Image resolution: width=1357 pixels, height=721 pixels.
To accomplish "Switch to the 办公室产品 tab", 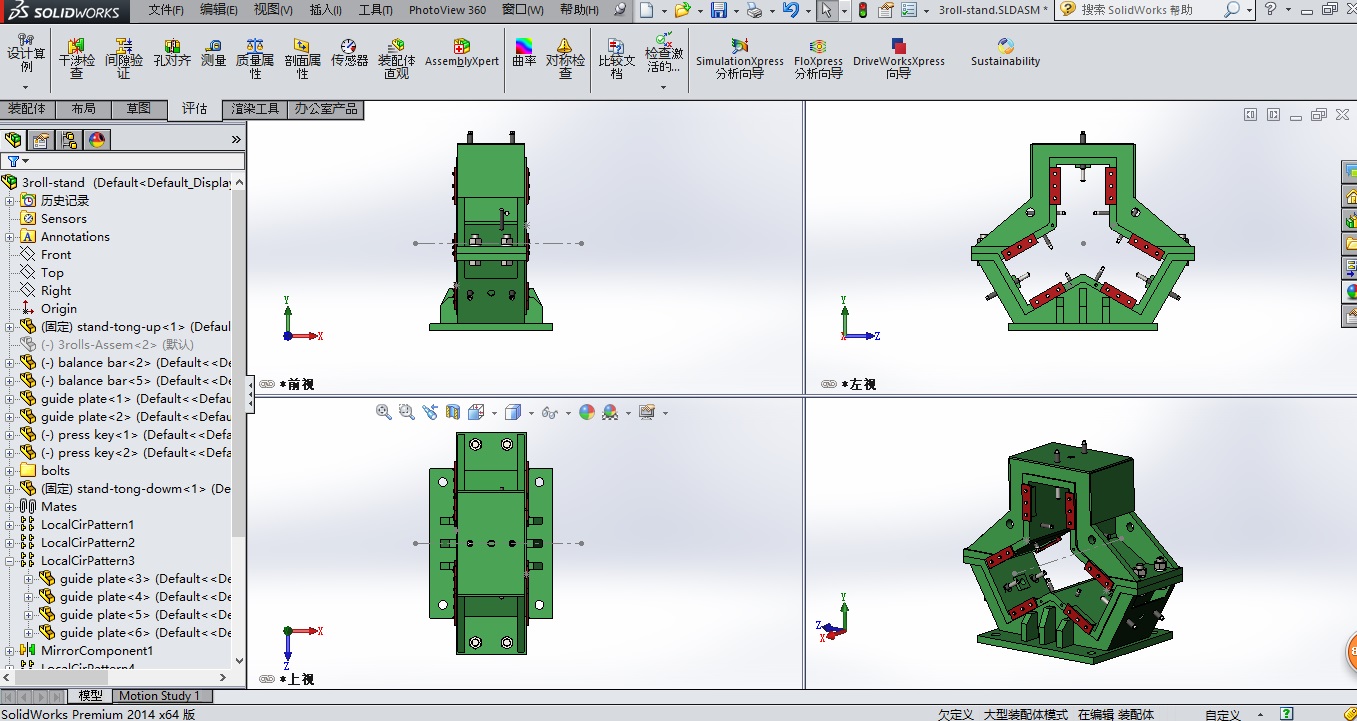I will click(x=325, y=109).
